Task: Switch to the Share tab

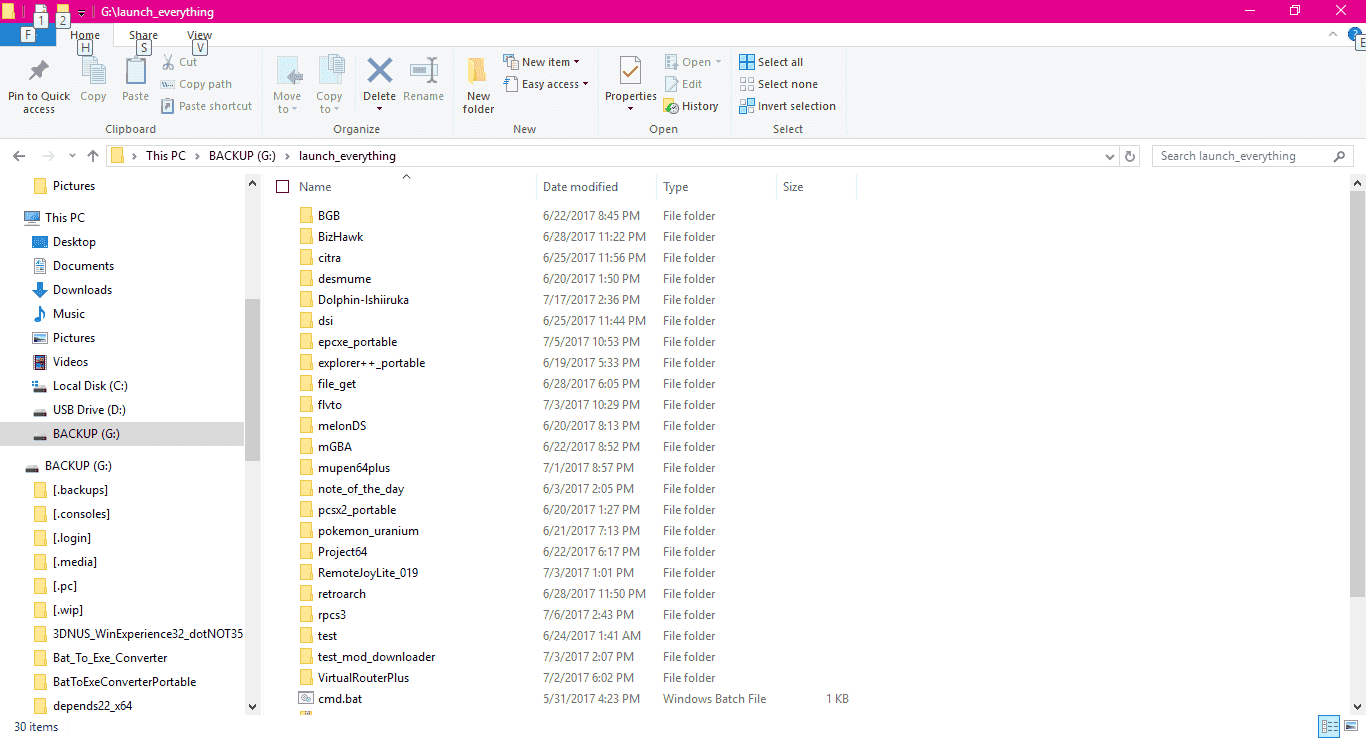Action: [143, 35]
